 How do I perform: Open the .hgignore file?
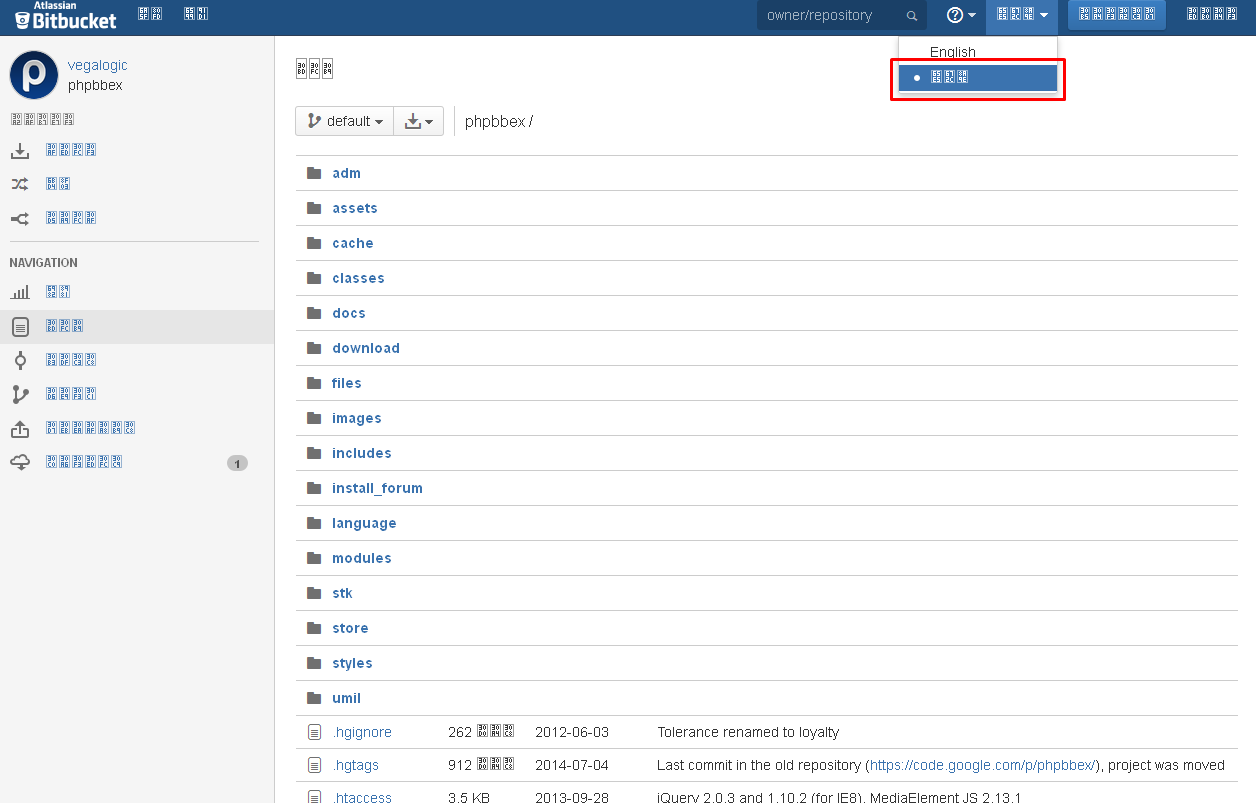coord(362,732)
